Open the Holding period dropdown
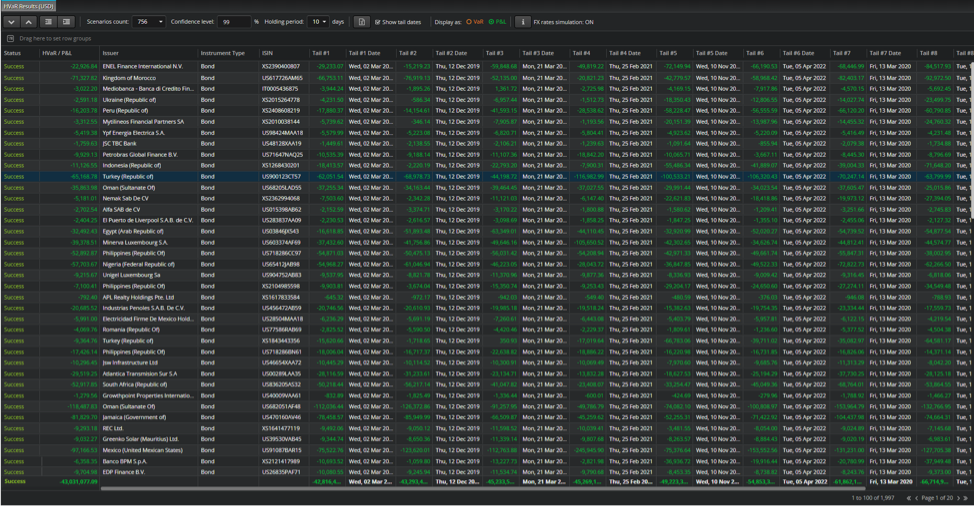 pos(318,22)
